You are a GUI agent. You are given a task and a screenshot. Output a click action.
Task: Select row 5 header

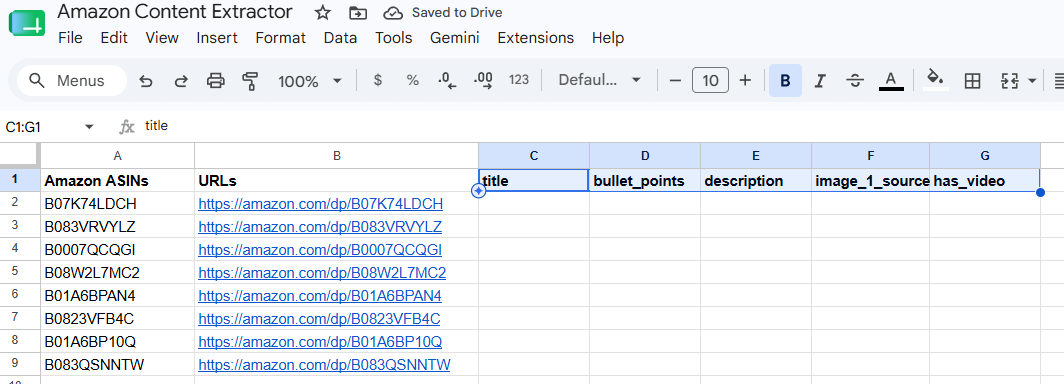point(20,273)
